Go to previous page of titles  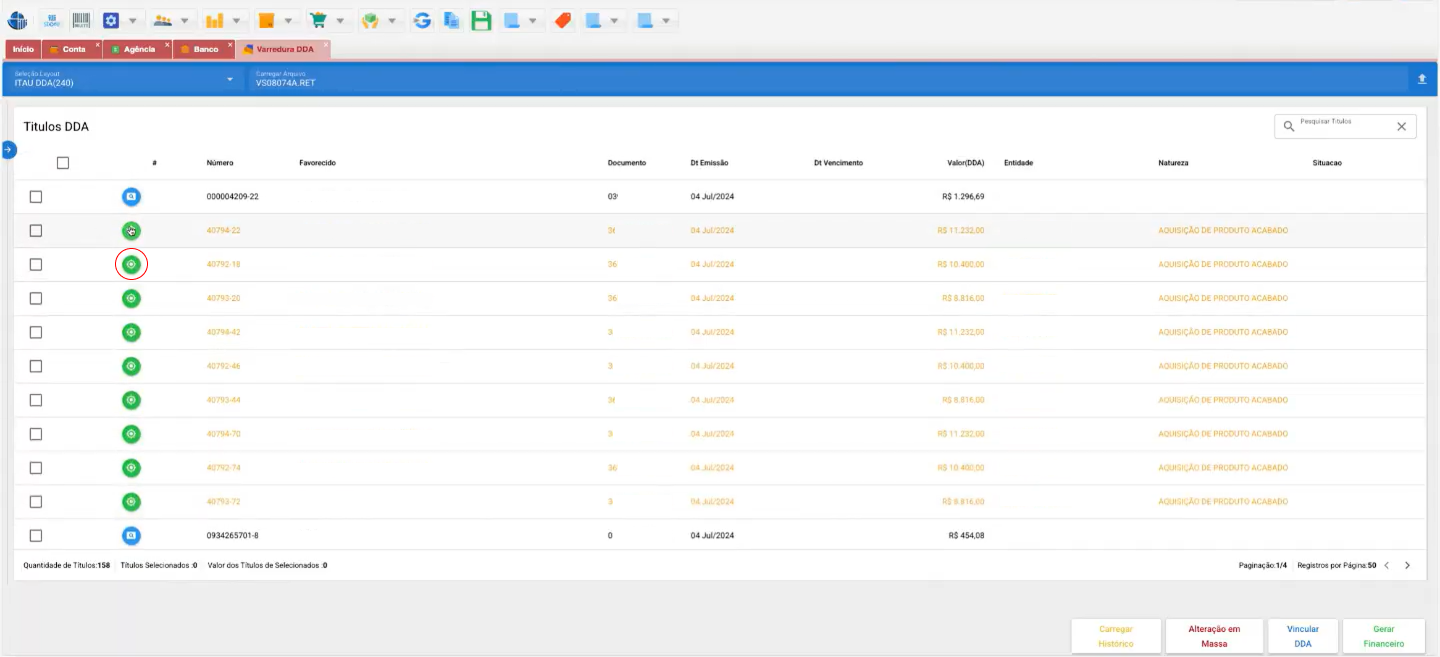point(1386,565)
